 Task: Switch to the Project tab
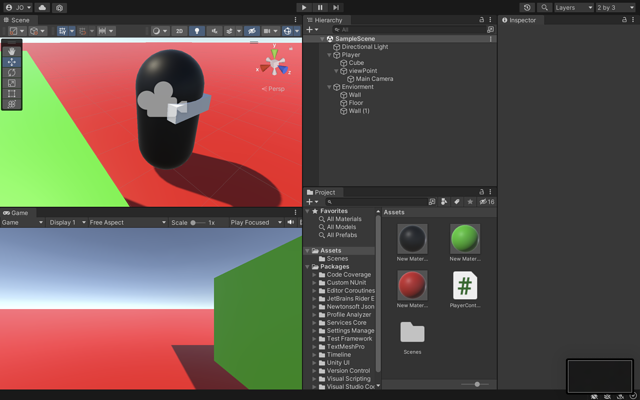[323, 192]
